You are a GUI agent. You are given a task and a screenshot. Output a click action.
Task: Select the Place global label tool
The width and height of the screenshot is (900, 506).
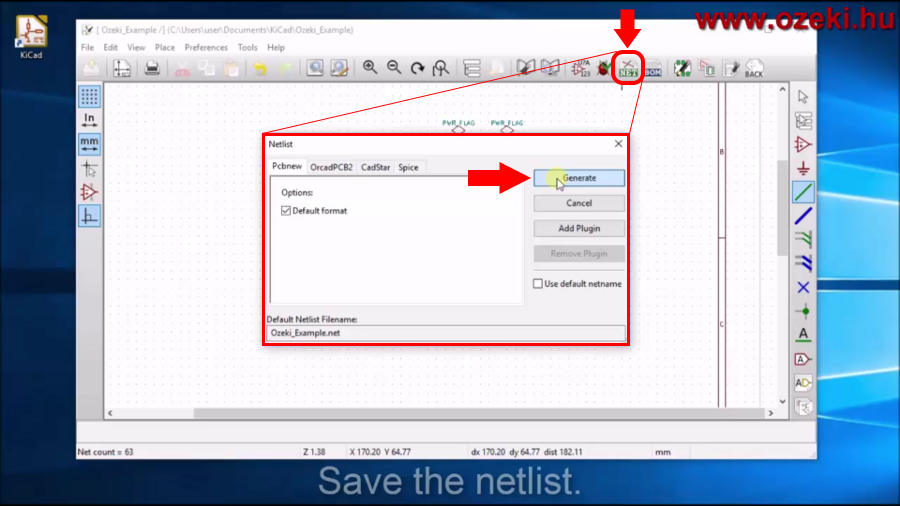(x=803, y=359)
